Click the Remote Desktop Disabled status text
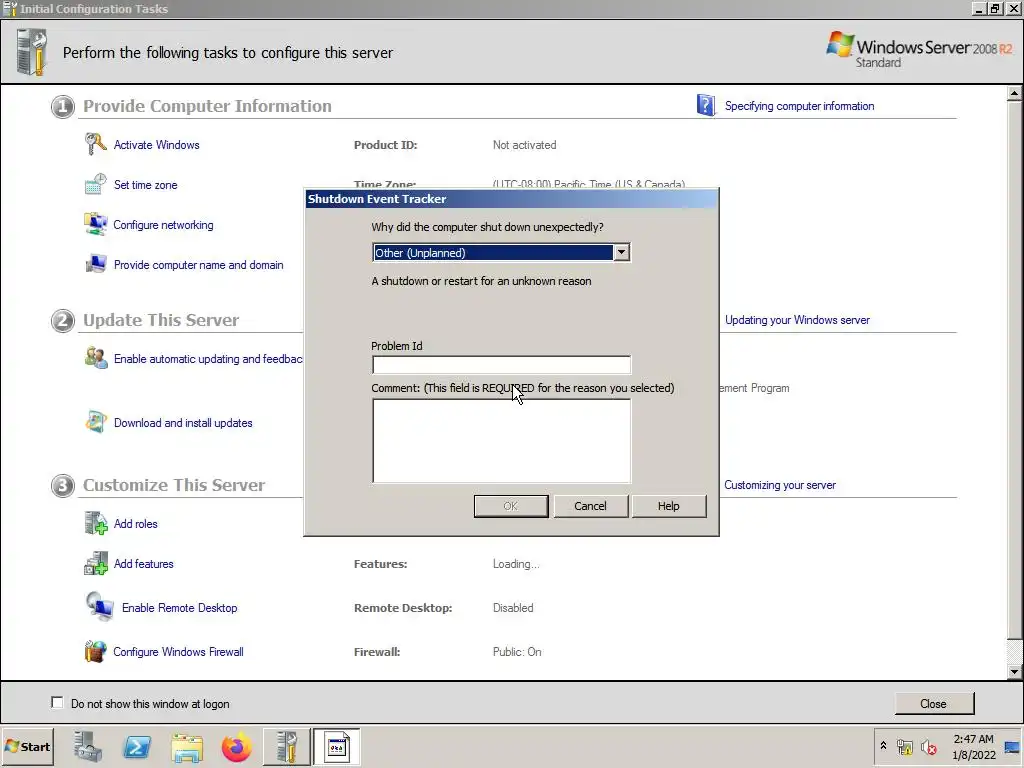 tap(513, 607)
